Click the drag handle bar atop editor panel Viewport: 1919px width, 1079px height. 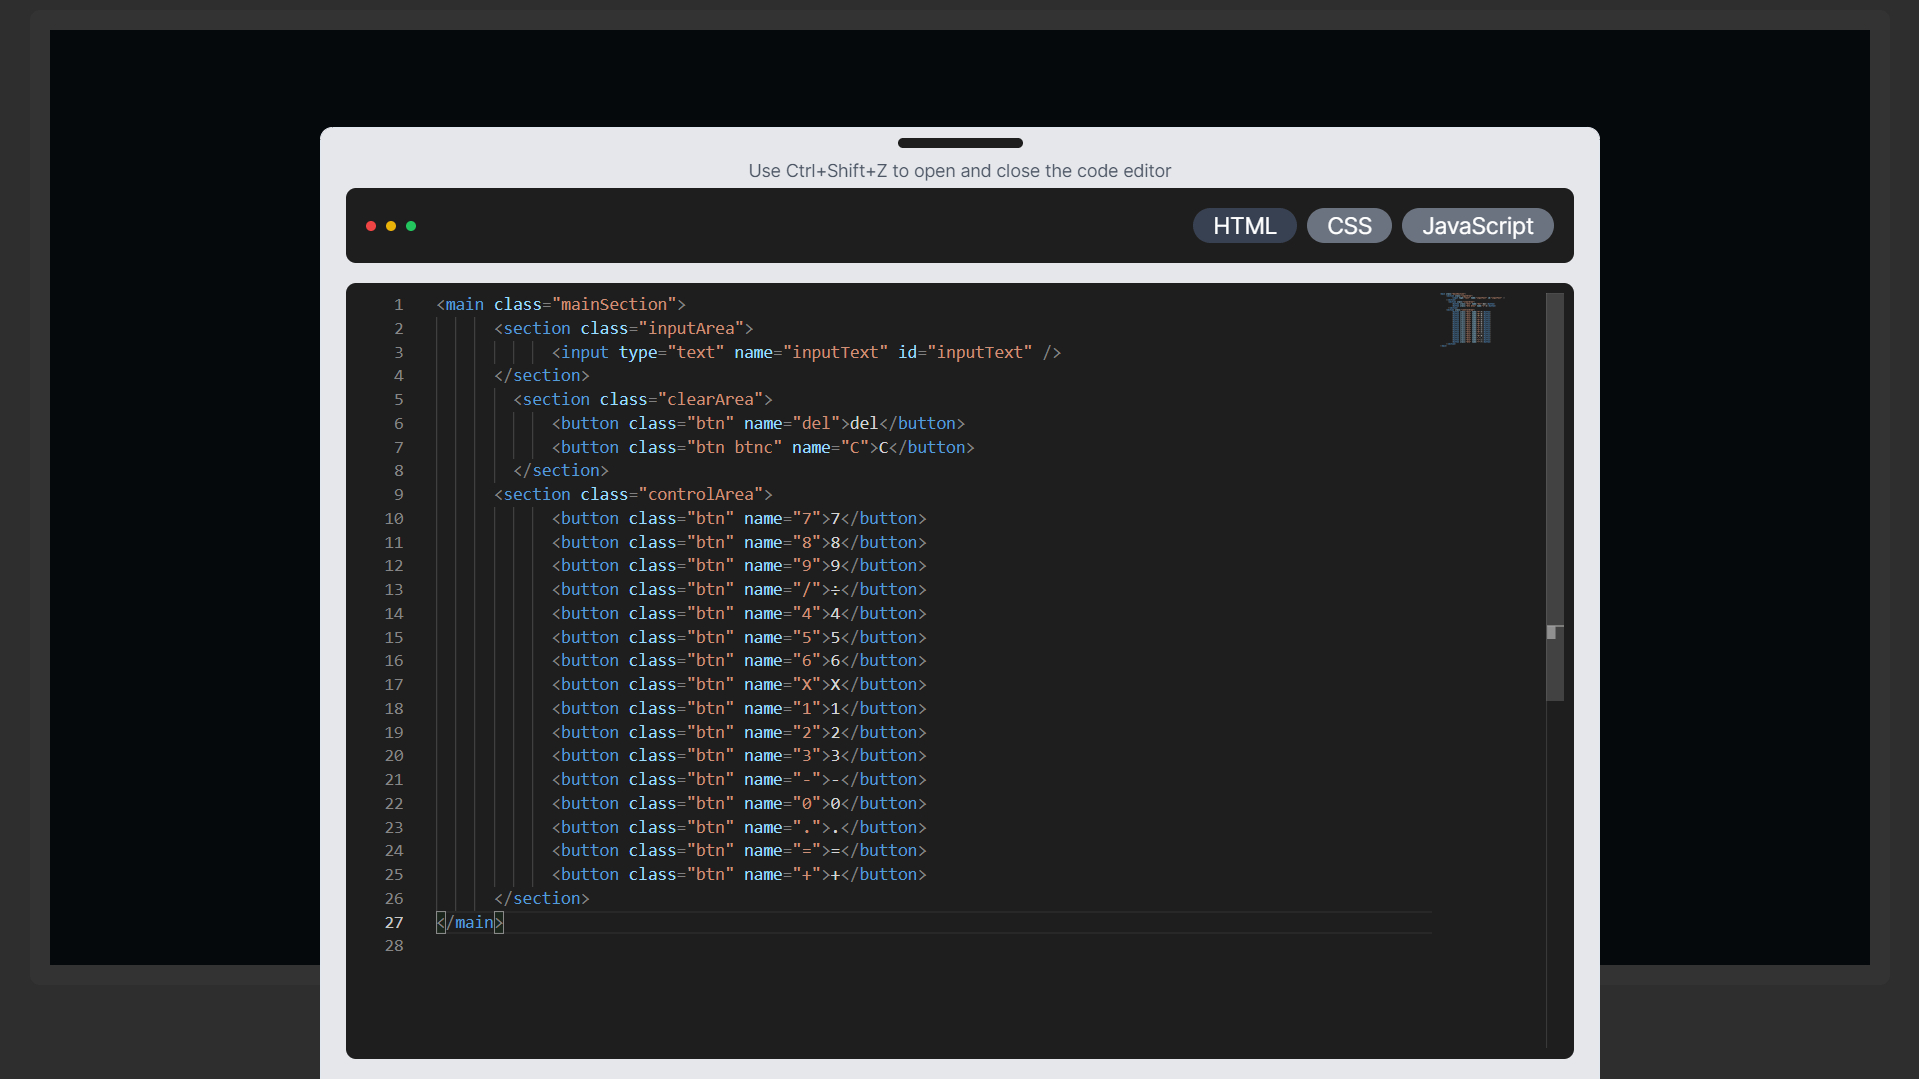point(960,143)
